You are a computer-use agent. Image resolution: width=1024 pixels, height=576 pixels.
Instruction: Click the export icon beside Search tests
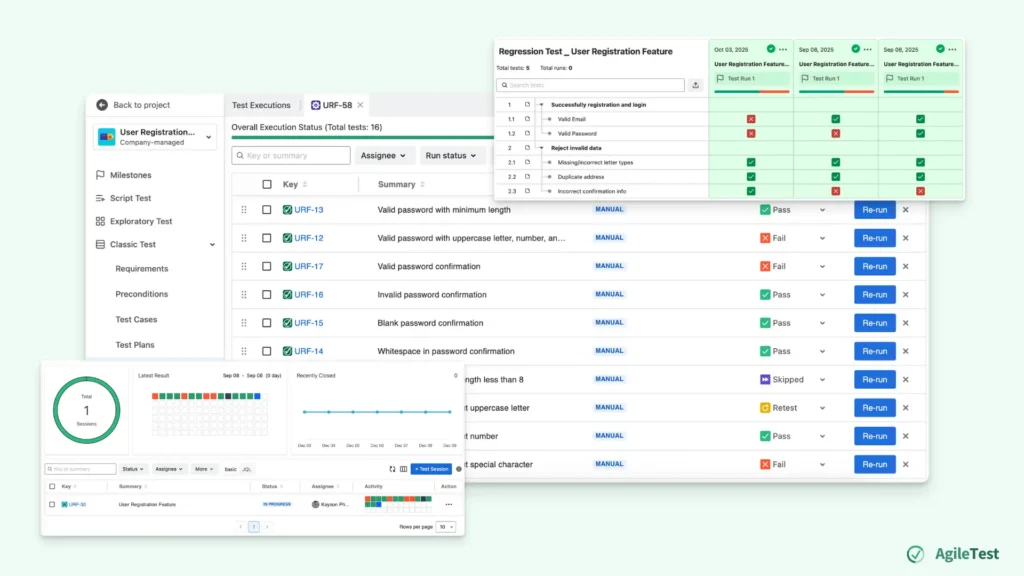(696, 85)
